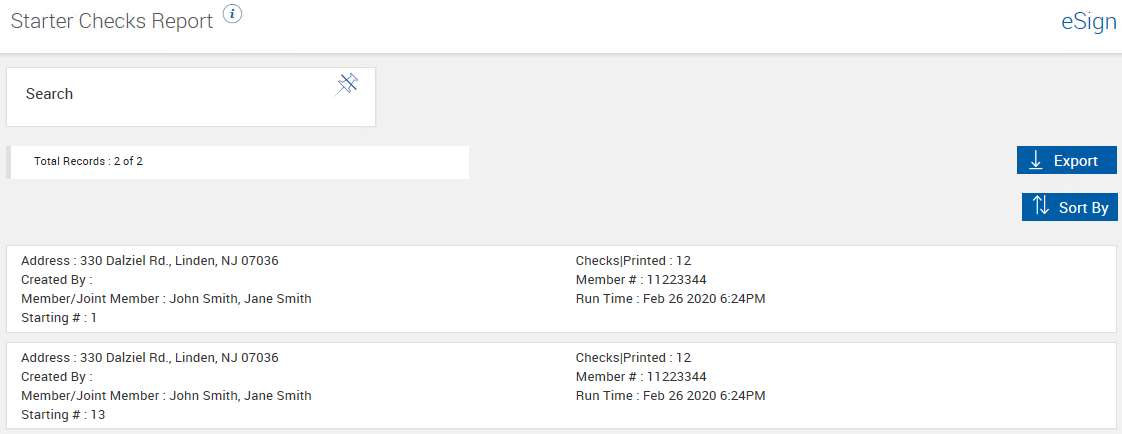
Task: Select the record with Starting # 1
Action: click(x=59, y=318)
